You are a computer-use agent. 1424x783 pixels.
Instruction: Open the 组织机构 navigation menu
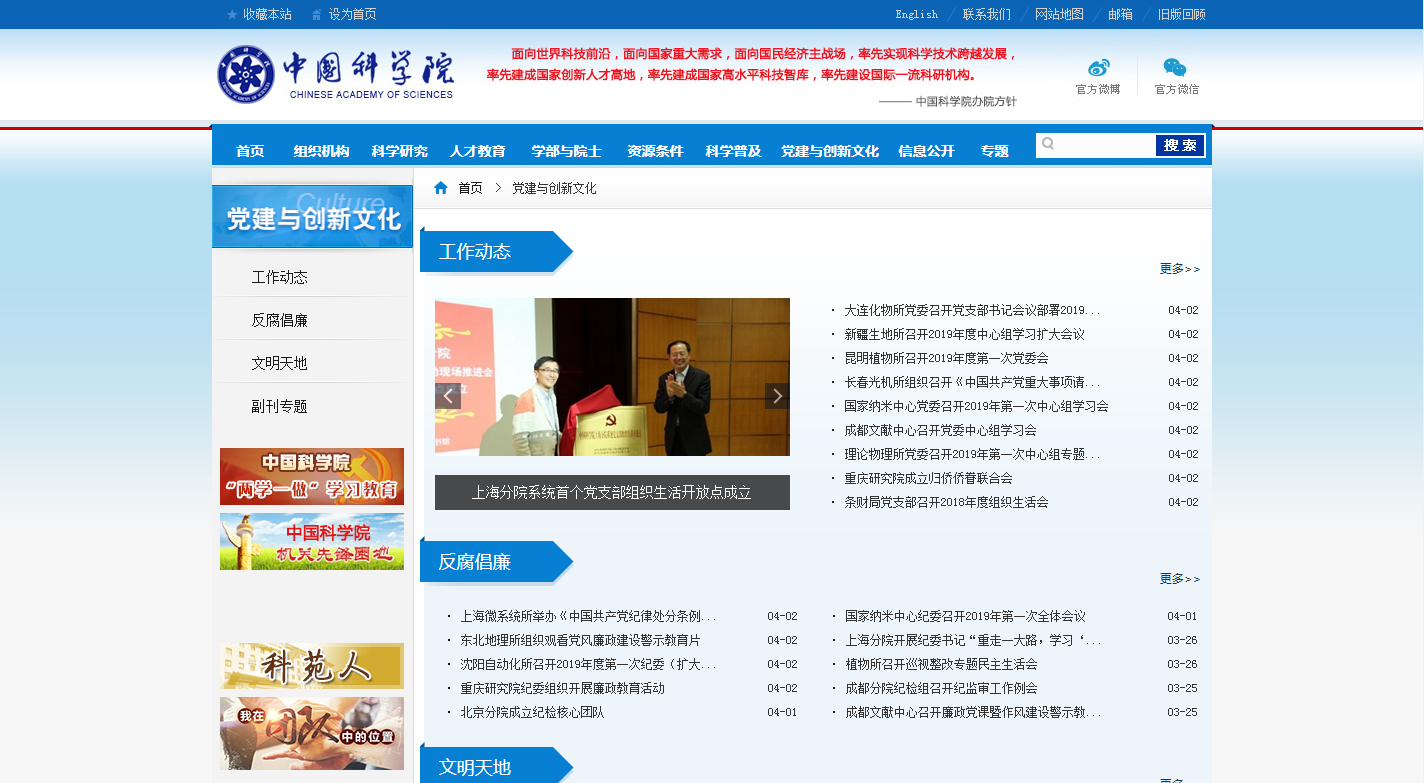[x=321, y=151]
